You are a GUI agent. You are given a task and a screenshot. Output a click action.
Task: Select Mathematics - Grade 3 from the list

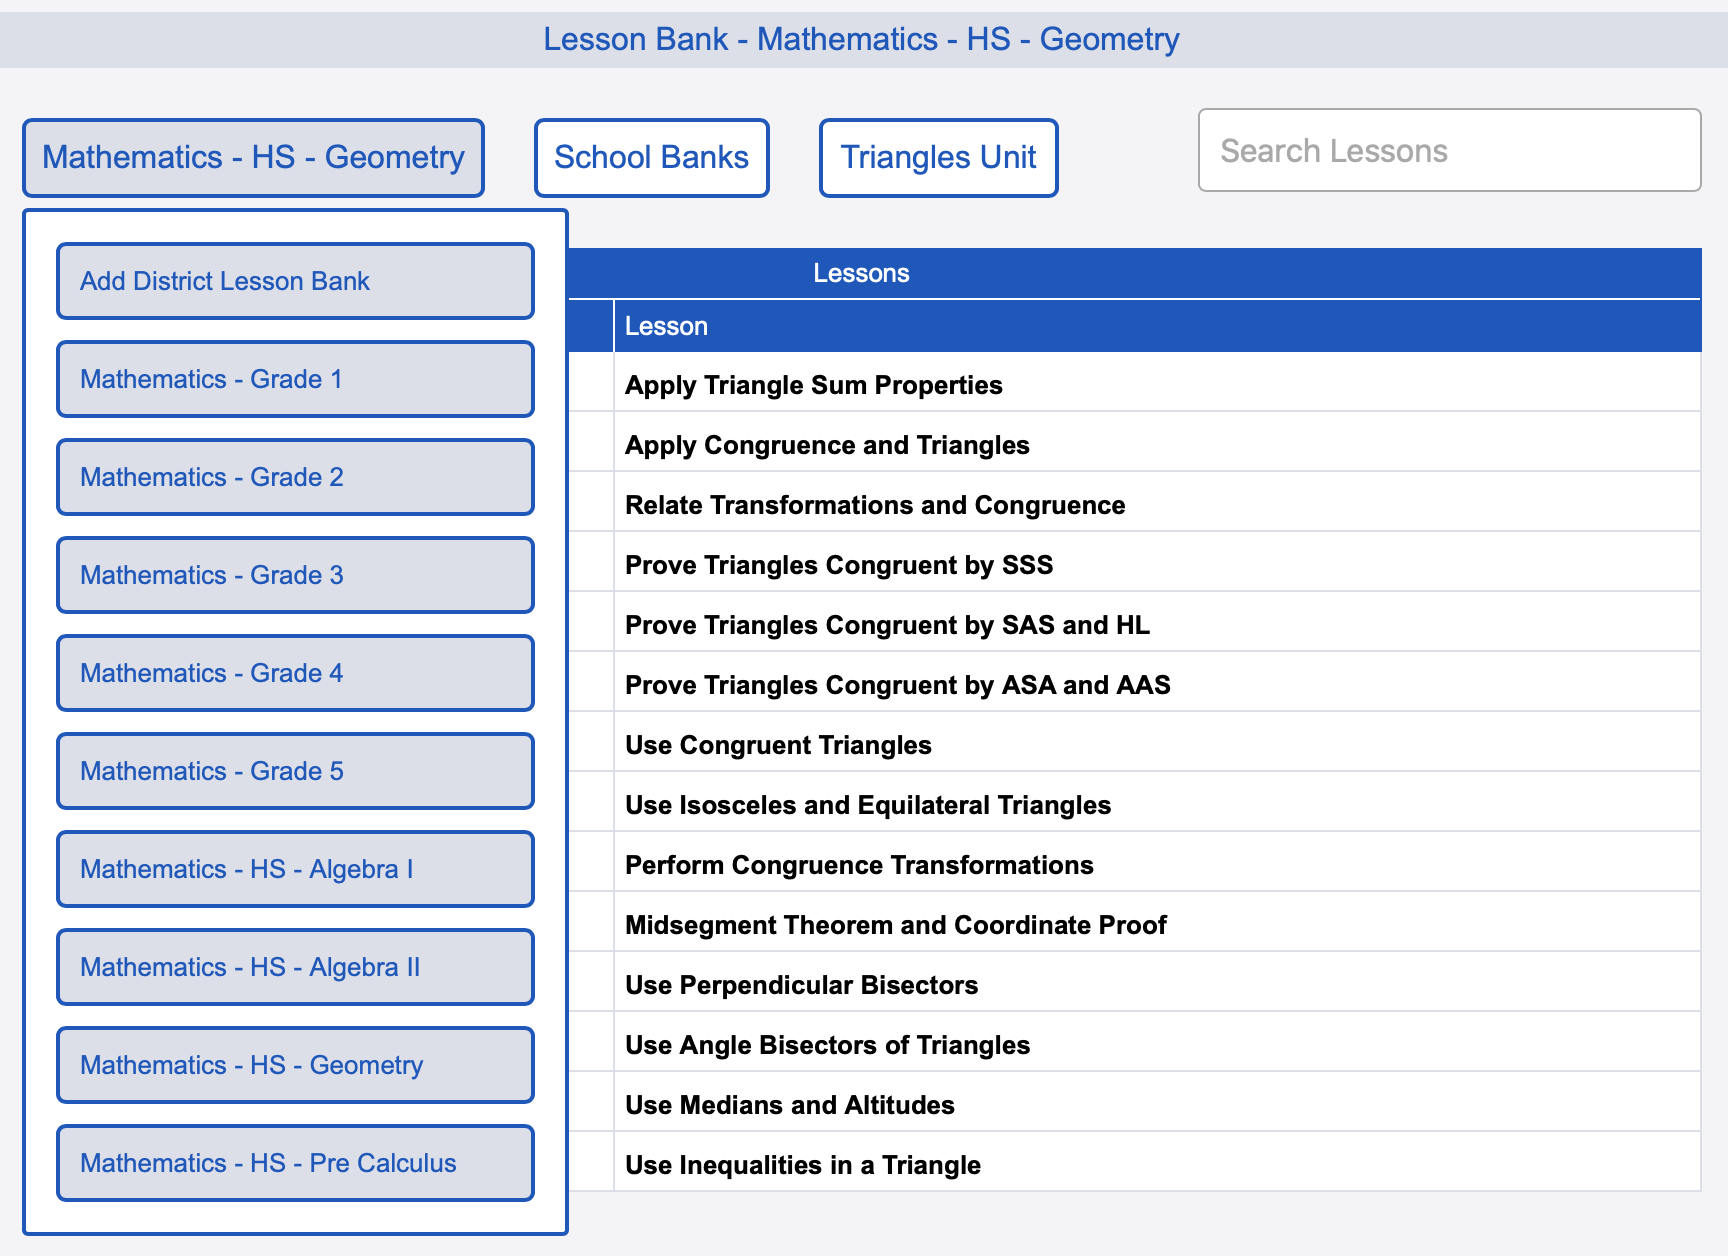tap(295, 575)
